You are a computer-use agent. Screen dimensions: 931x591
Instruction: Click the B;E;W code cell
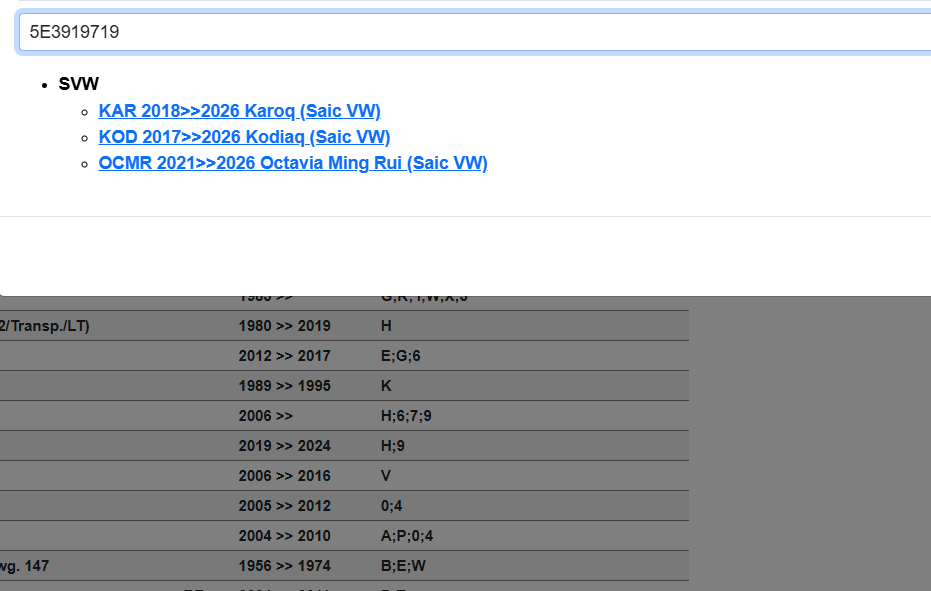click(x=403, y=566)
